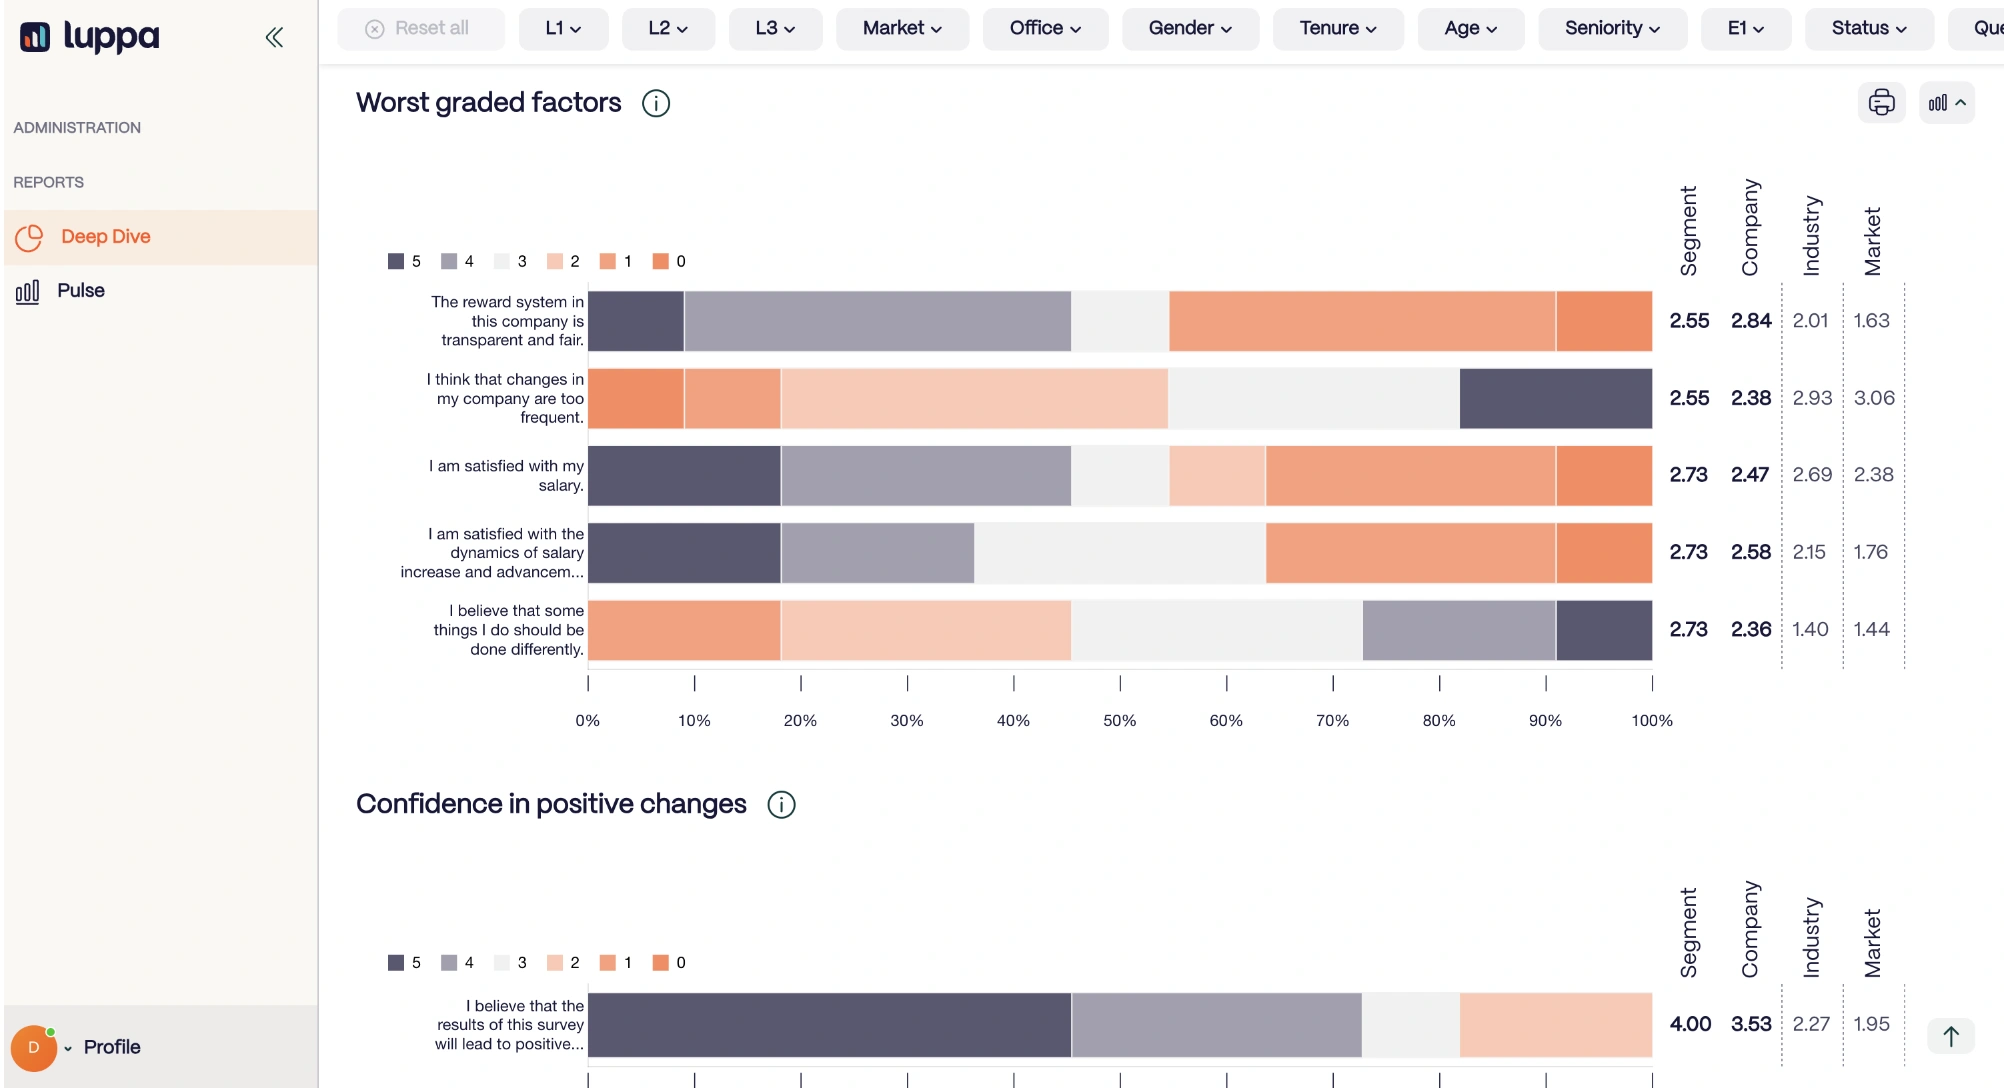Click the luppa logo
2004x1092 pixels.
click(x=90, y=37)
